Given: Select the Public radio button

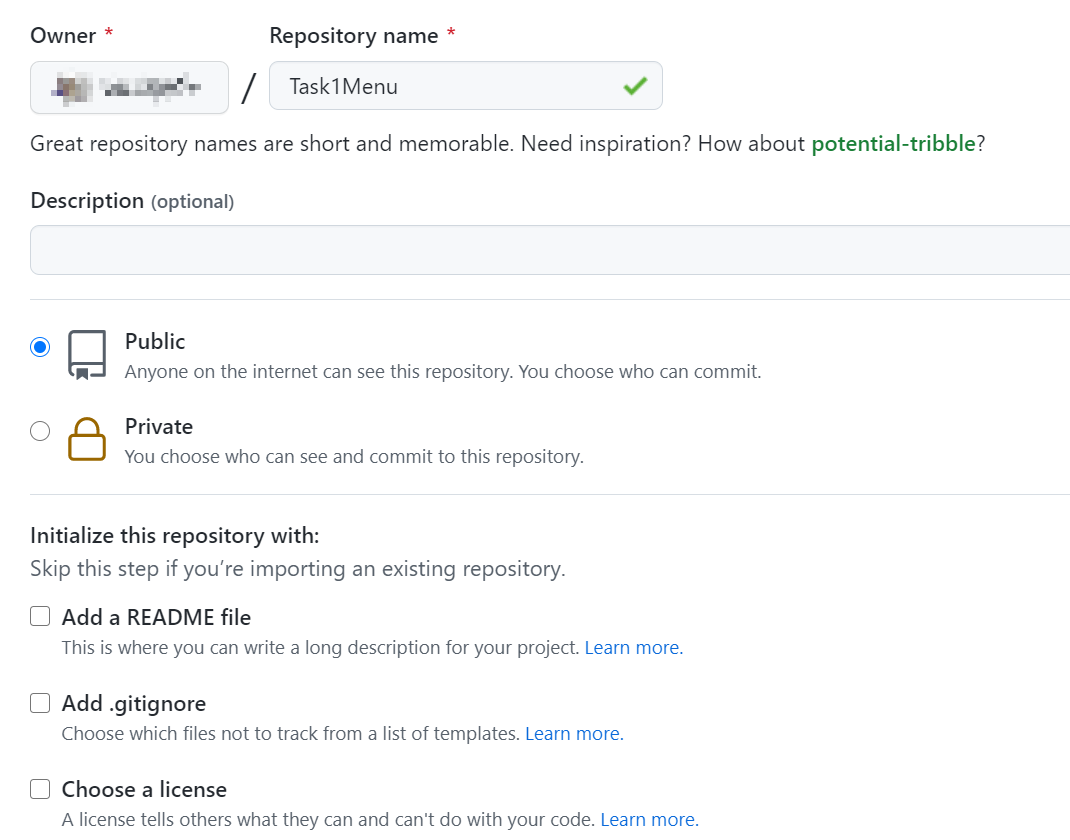Looking at the screenshot, I should click(40, 347).
